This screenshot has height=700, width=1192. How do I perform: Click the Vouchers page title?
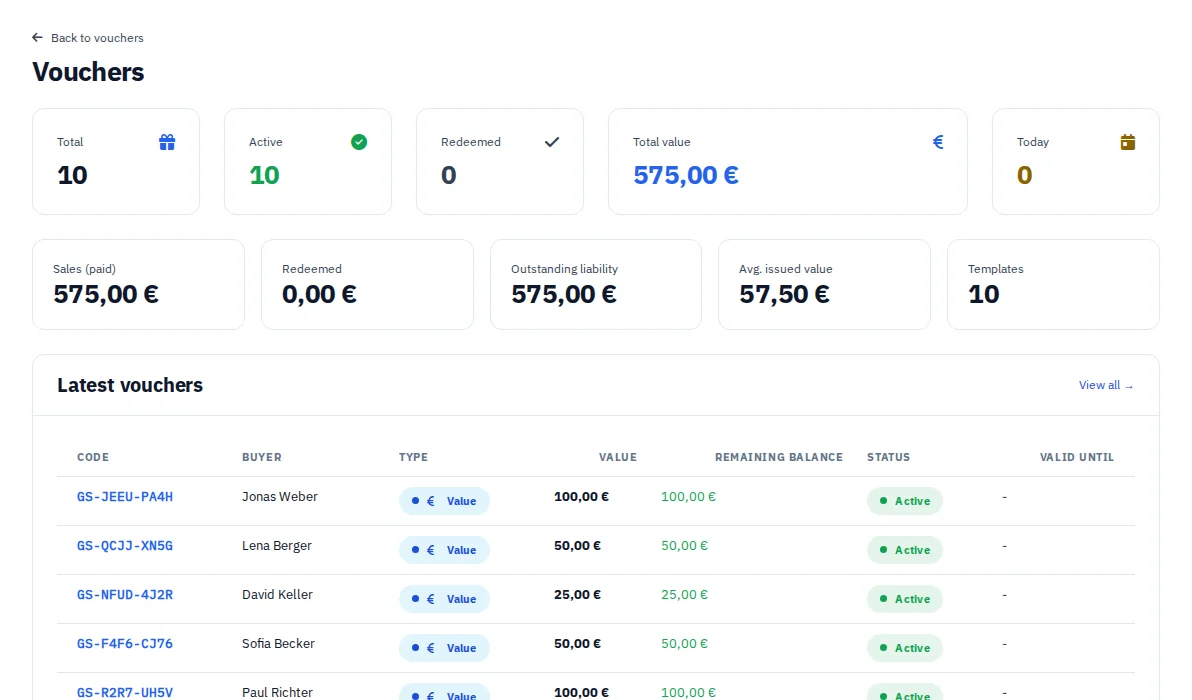coord(88,71)
